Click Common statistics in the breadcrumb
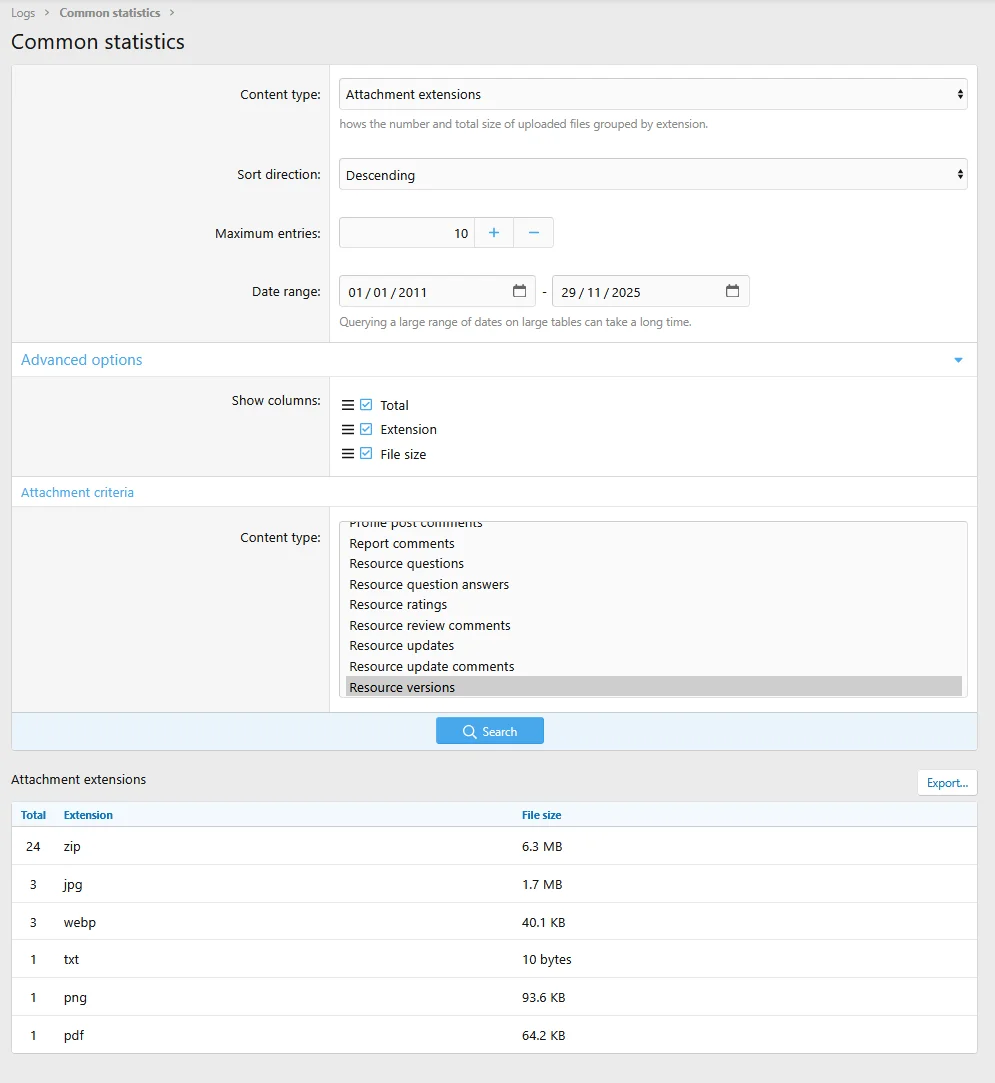Image resolution: width=995 pixels, height=1083 pixels. (x=109, y=12)
